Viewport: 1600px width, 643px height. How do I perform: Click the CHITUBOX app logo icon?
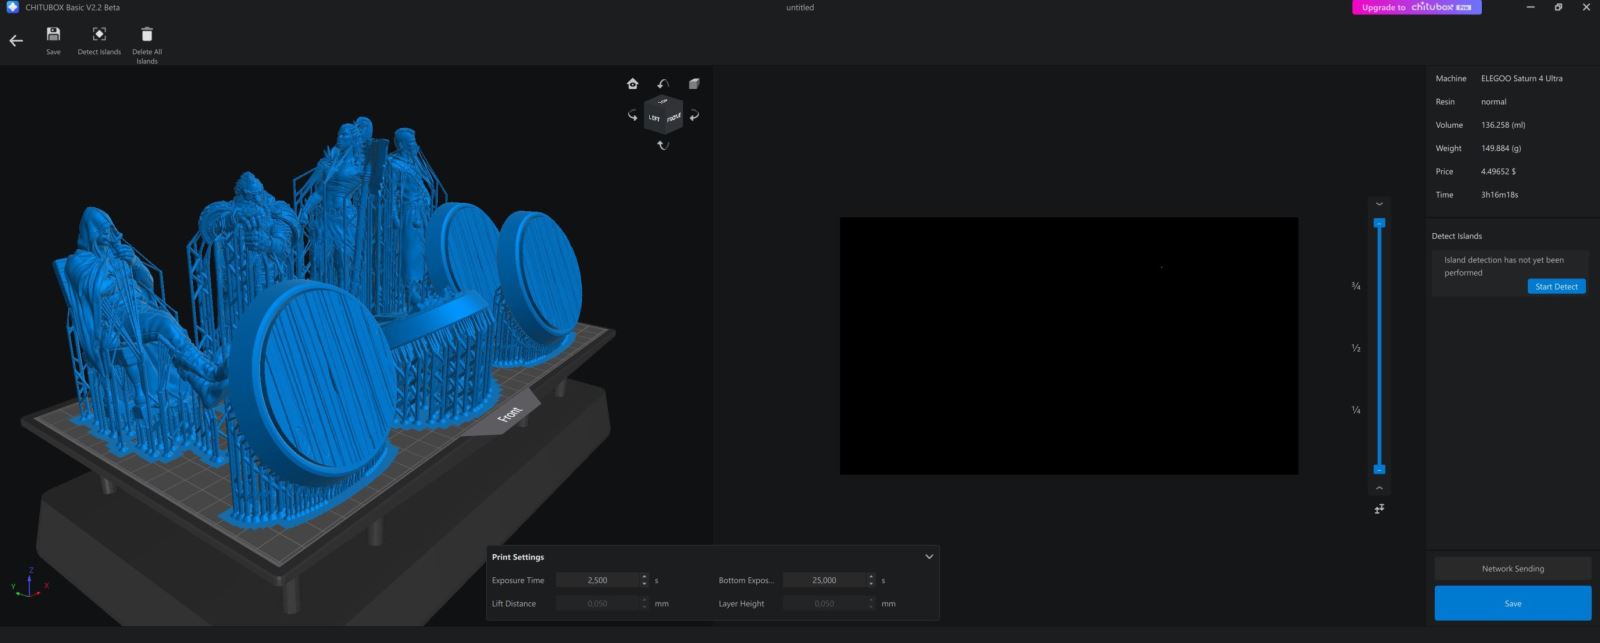click(13, 7)
